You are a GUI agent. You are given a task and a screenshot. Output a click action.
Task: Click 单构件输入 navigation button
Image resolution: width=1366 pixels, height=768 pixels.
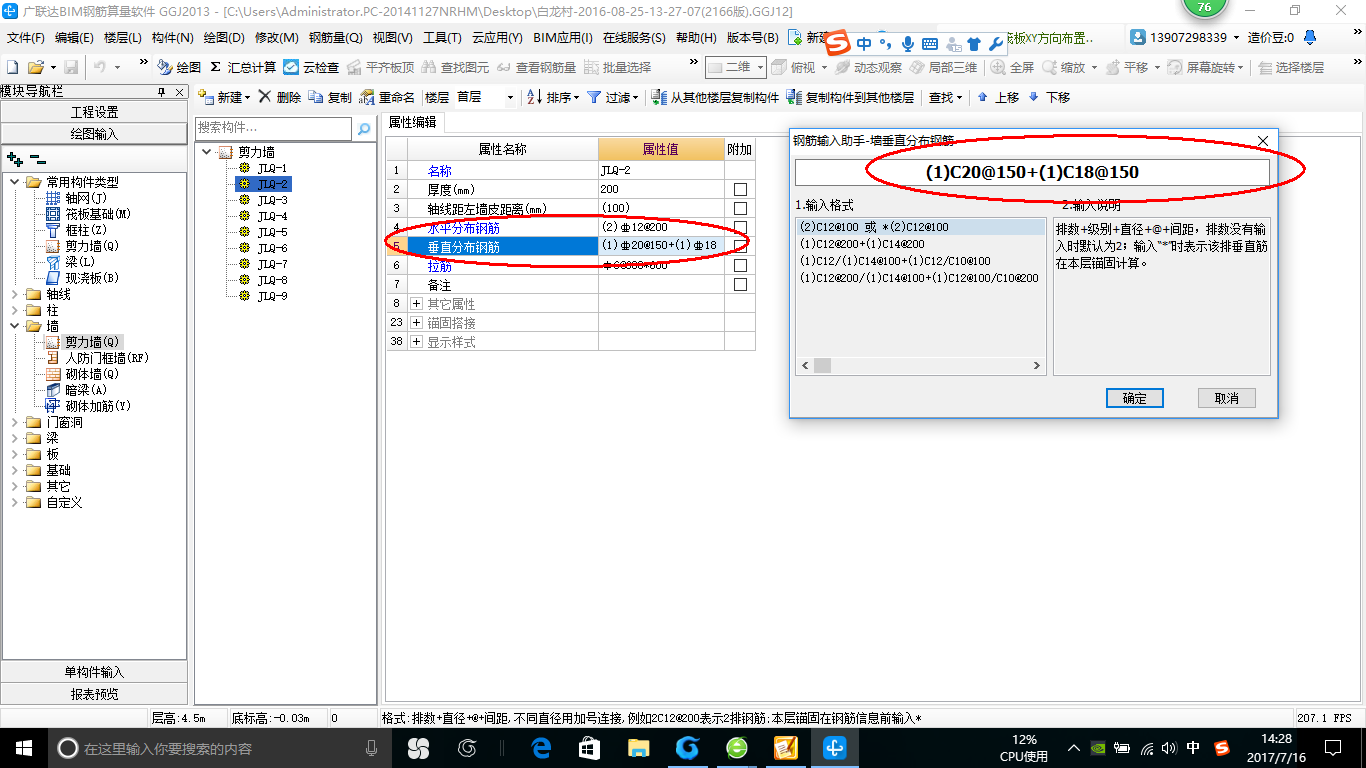94,672
